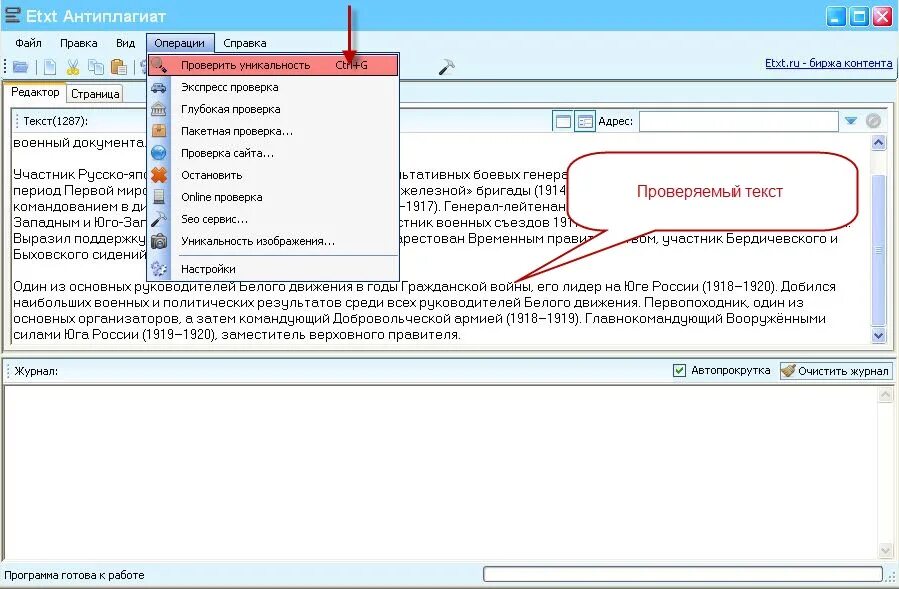
Task: Click into the Адрес input field
Action: (x=739, y=121)
